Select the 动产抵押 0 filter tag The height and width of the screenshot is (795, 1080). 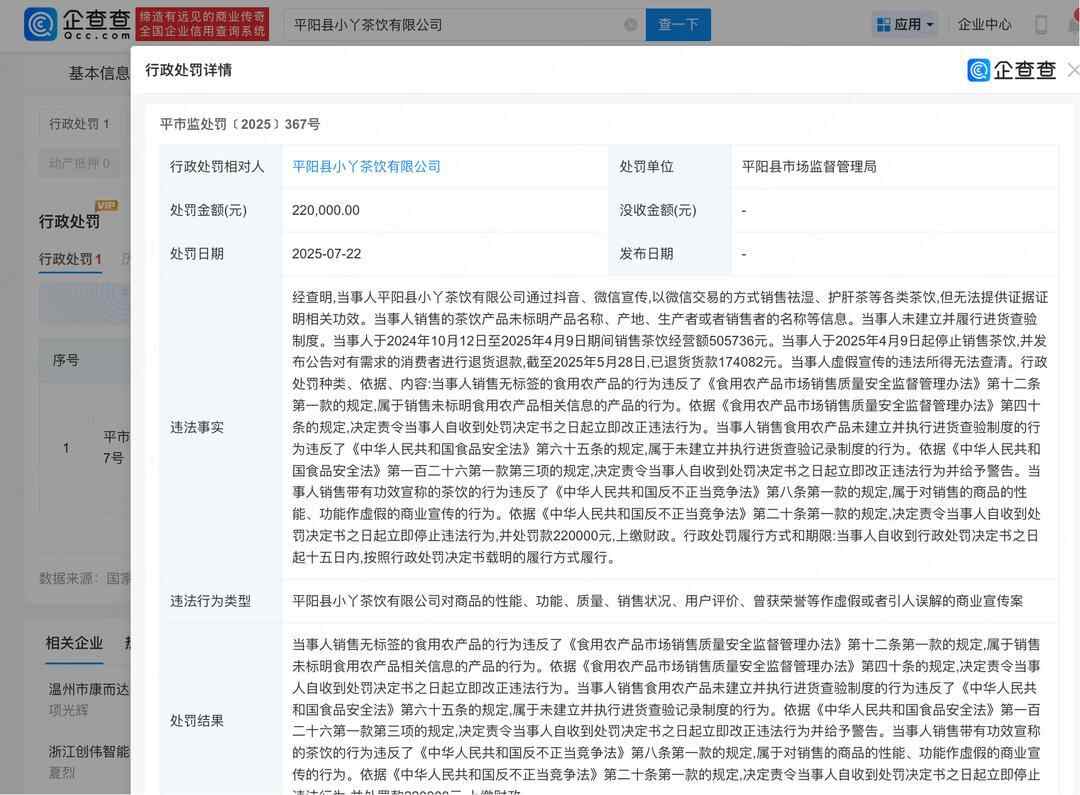click(x=80, y=163)
